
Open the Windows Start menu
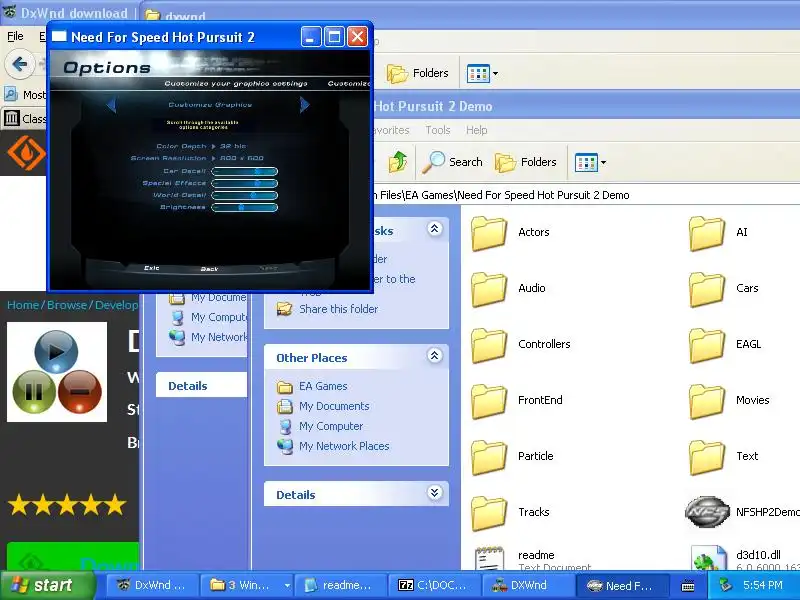[x=47, y=585]
